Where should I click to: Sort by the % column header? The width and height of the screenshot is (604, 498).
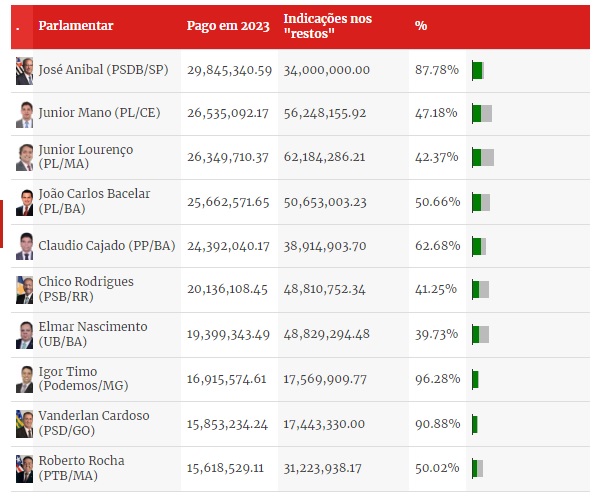pyautogui.click(x=421, y=25)
